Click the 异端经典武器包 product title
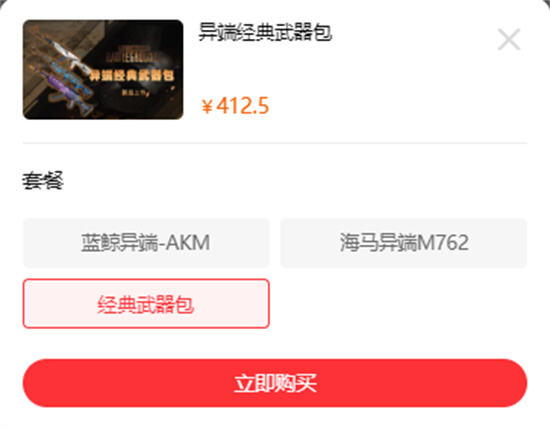550x430 pixels. click(265, 32)
